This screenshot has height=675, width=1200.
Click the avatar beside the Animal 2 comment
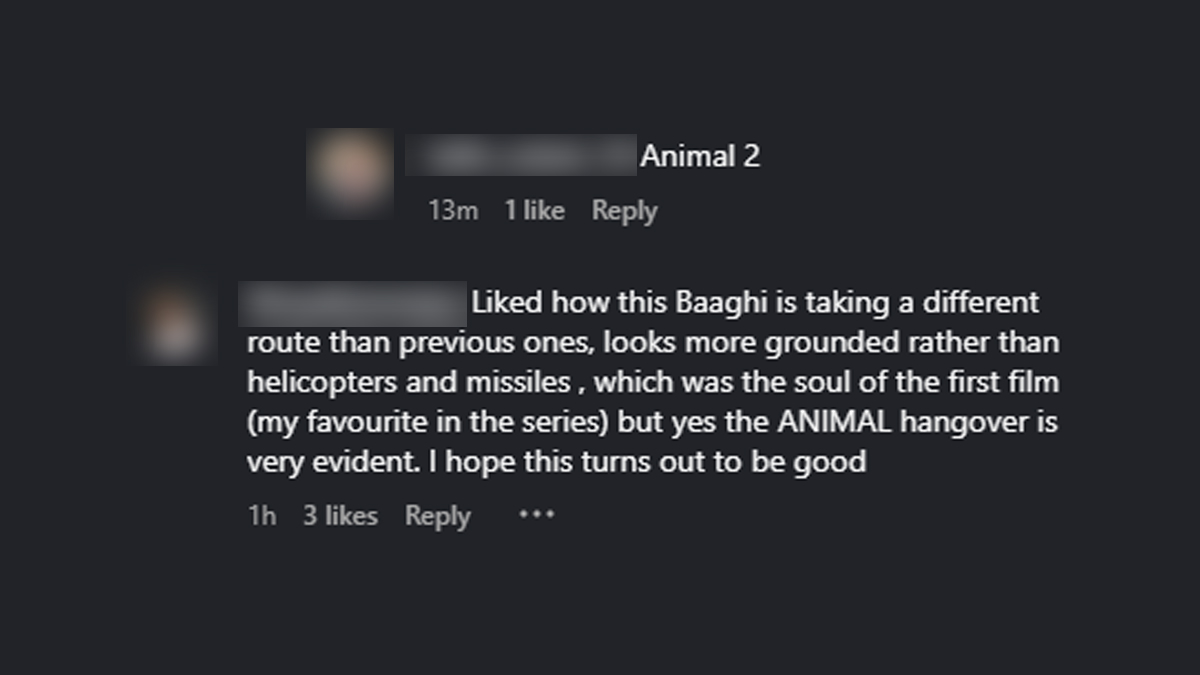coord(349,172)
